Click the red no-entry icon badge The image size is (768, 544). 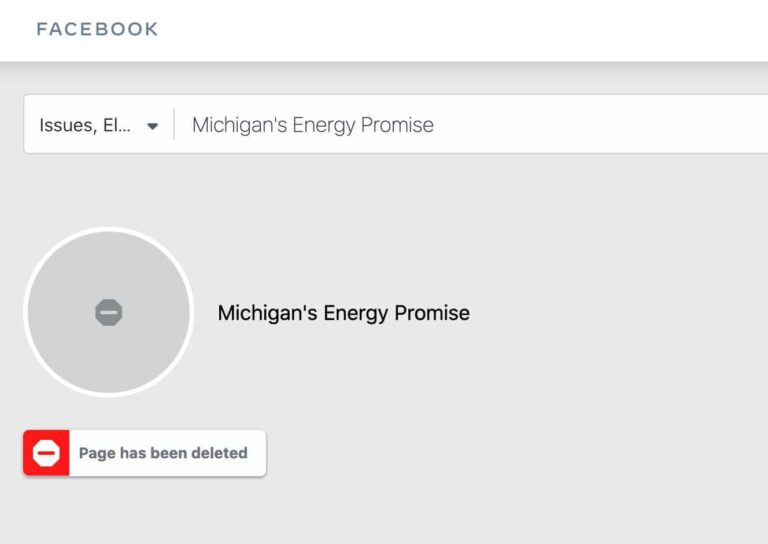coord(46,453)
